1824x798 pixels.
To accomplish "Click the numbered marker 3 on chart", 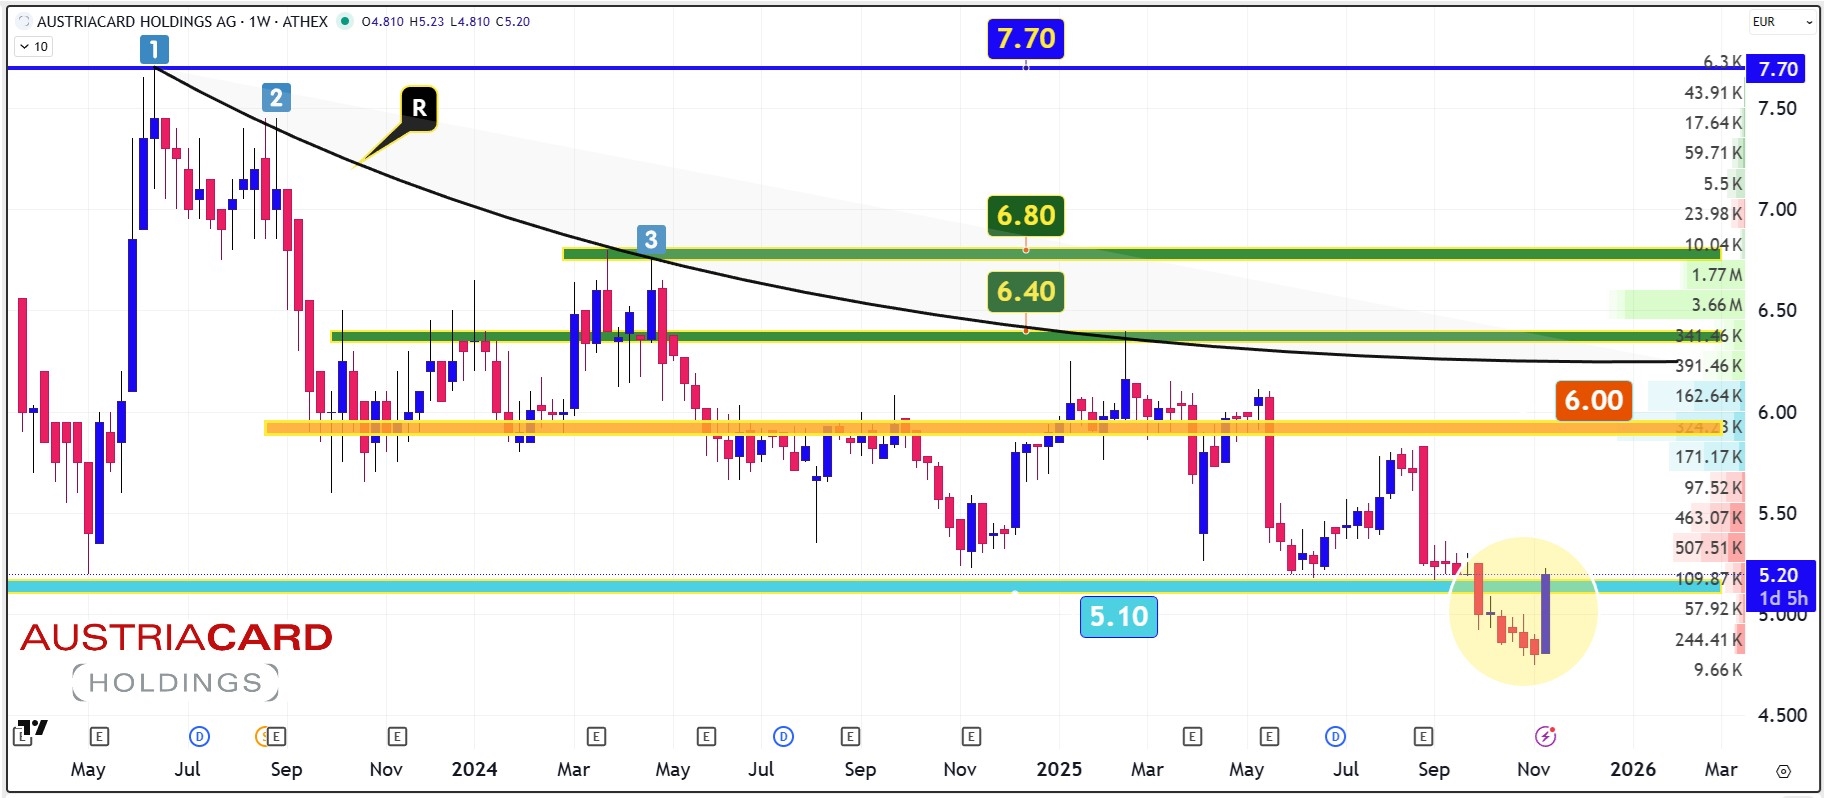I will [x=651, y=239].
